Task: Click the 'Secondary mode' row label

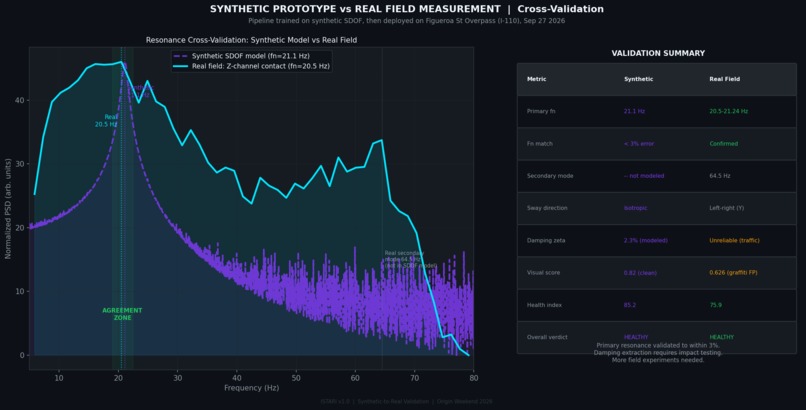Action: pos(549,176)
